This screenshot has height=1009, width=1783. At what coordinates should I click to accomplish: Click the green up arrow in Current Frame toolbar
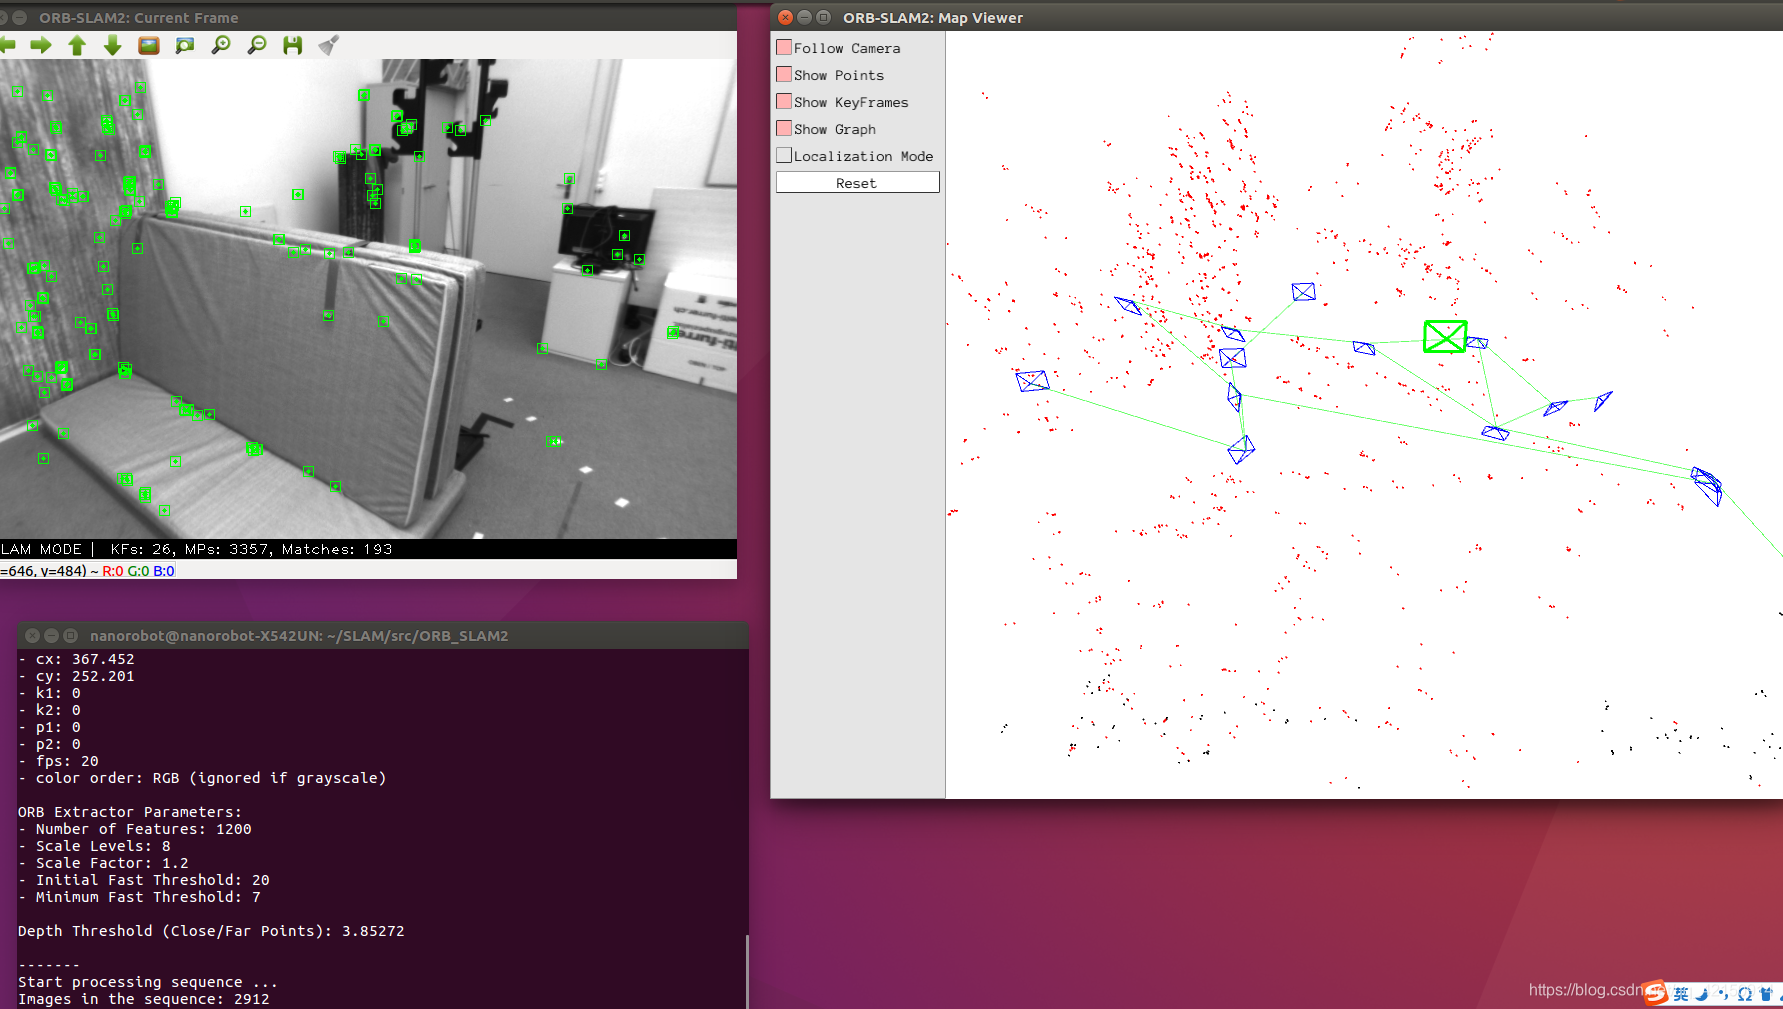pos(77,45)
